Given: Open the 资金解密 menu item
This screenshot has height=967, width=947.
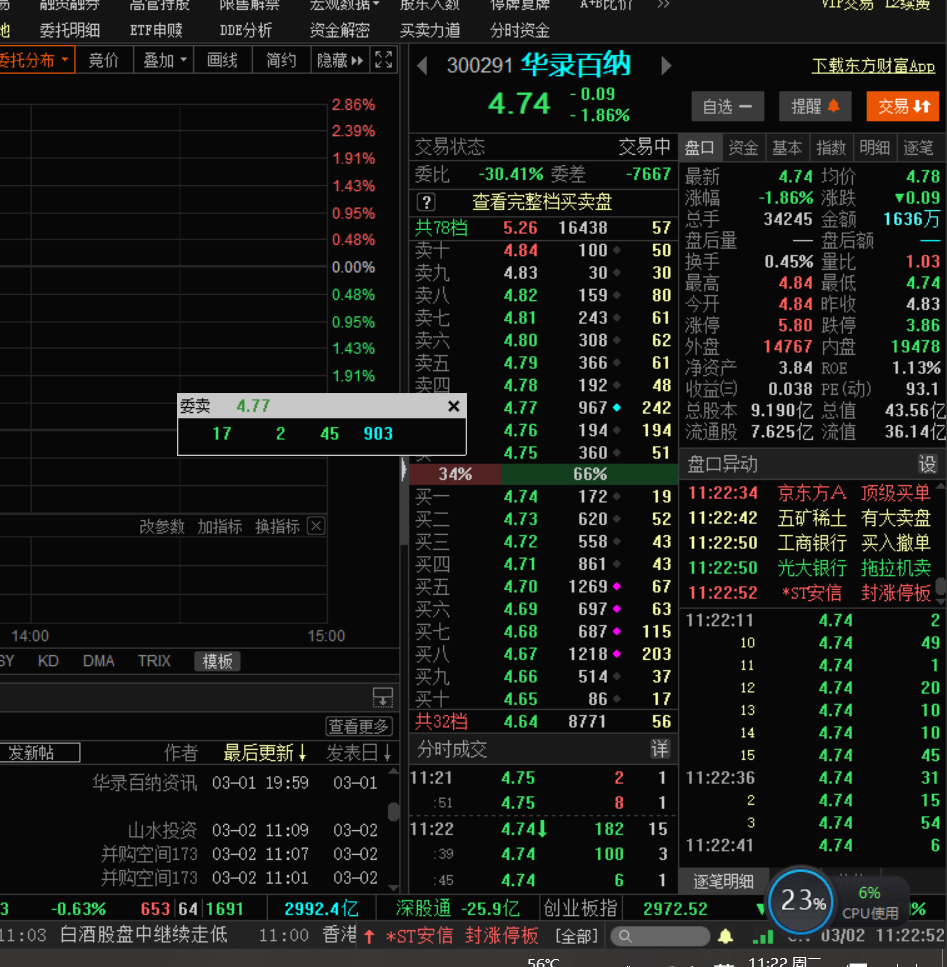Looking at the screenshot, I should pos(340,30).
